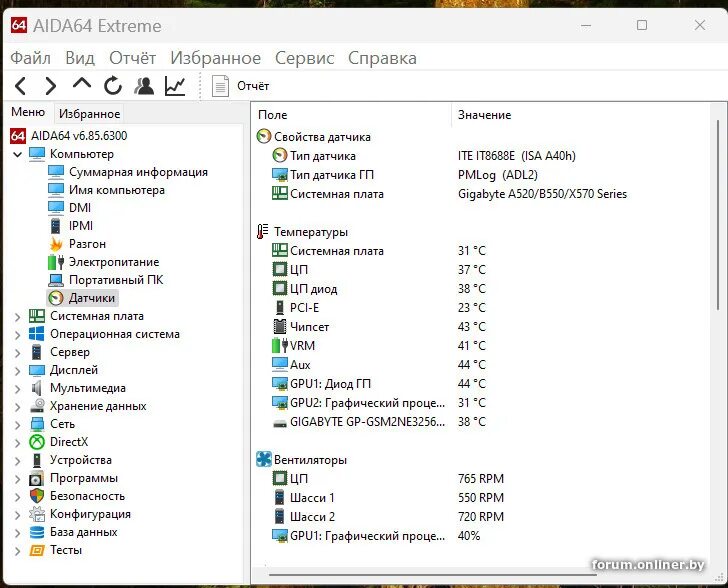The height and width of the screenshot is (588, 728).
Task: Select the AIDA64 v6.85.6300 root item
Action: pos(79,136)
